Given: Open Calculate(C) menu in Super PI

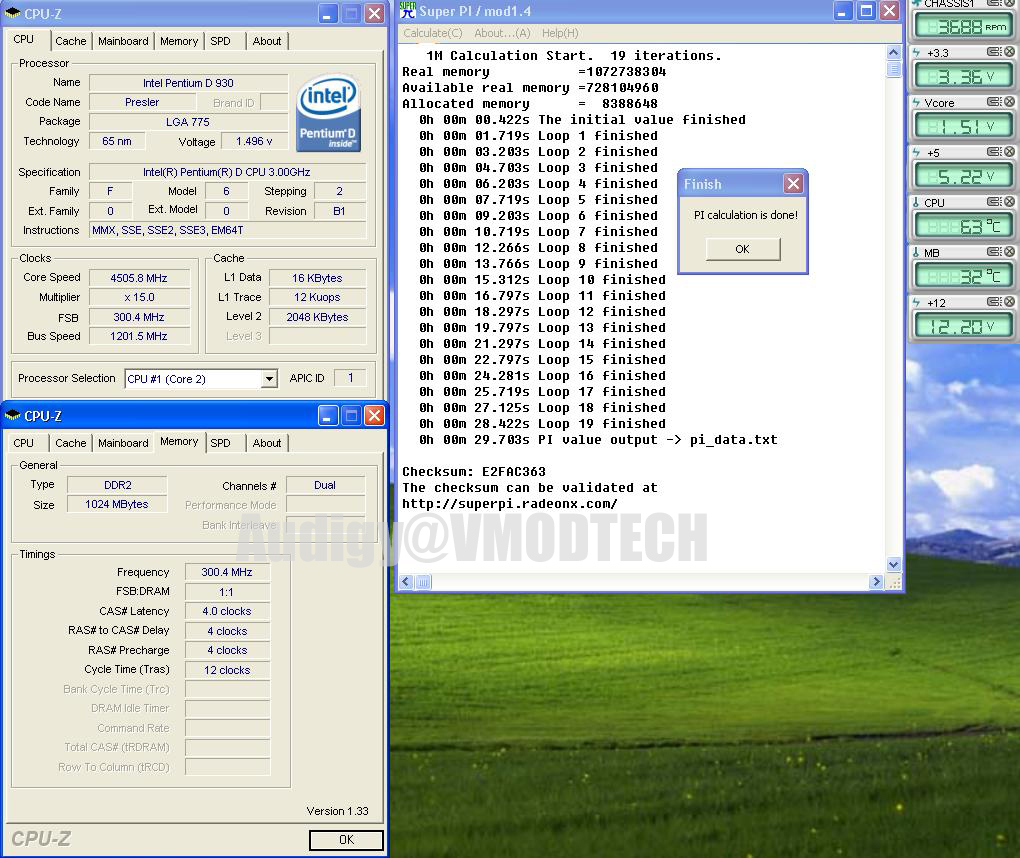Looking at the screenshot, I should (433, 33).
